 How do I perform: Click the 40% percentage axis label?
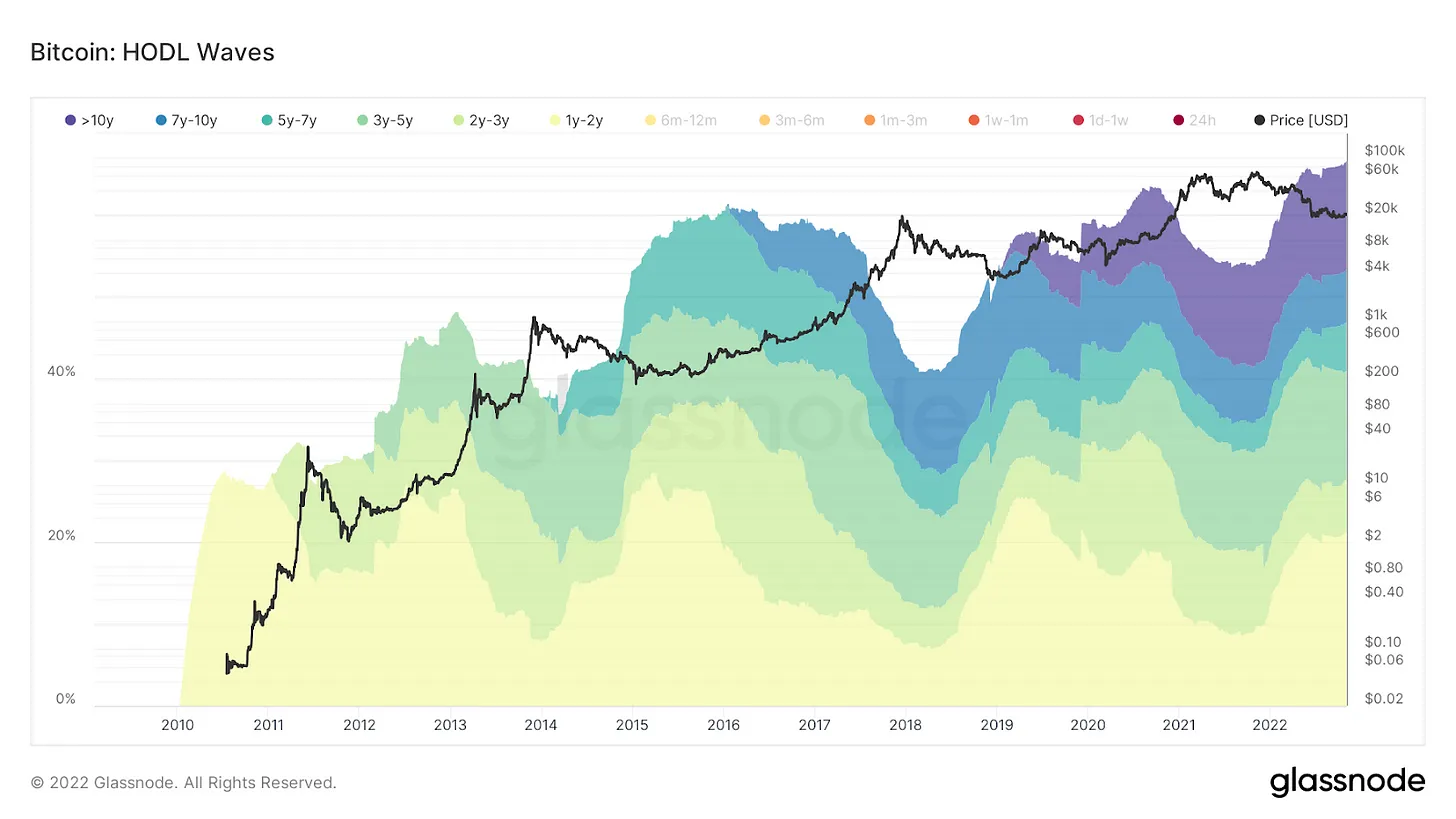click(x=62, y=372)
